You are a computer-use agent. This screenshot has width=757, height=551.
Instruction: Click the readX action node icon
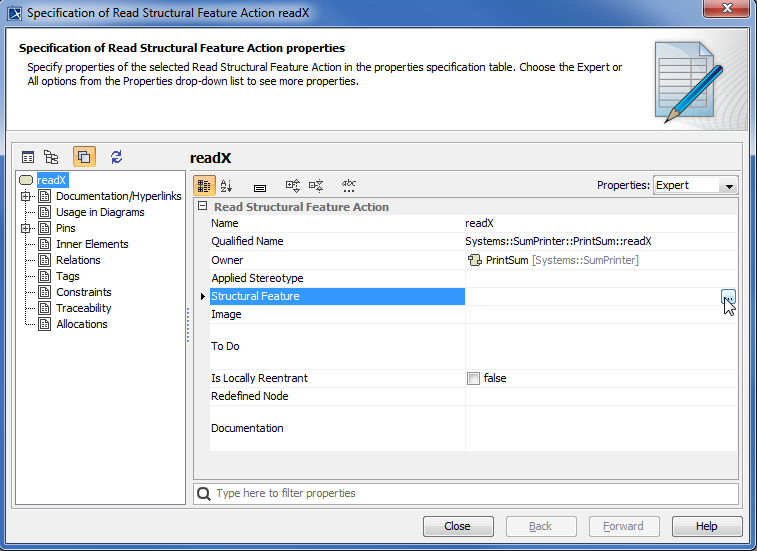[x=26, y=180]
